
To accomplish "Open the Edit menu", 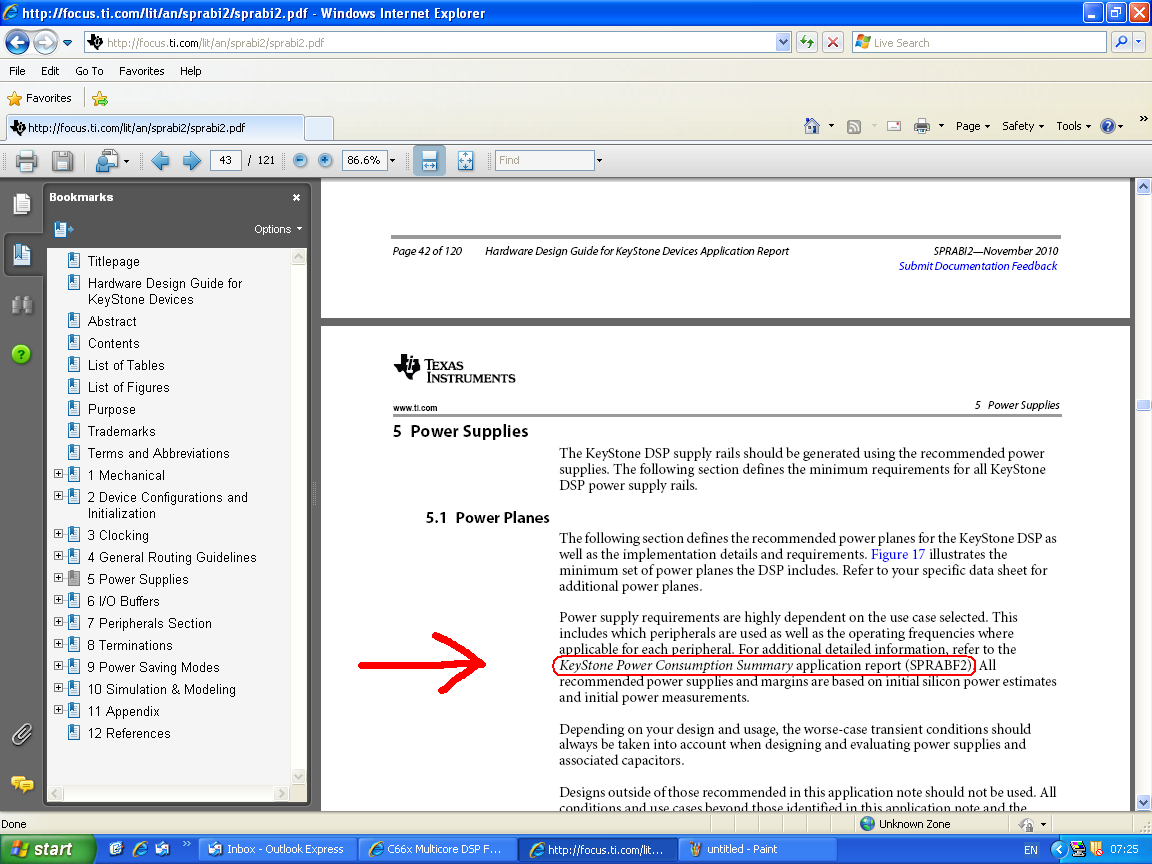I will 50,71.
